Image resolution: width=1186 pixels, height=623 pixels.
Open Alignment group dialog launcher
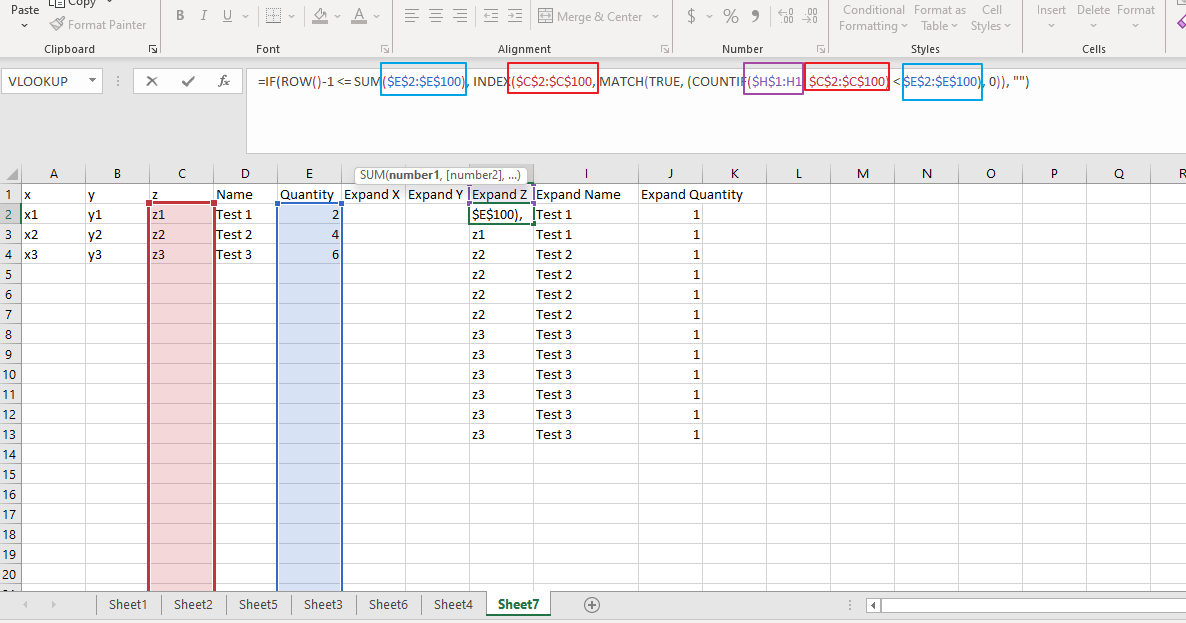(666, 49)
